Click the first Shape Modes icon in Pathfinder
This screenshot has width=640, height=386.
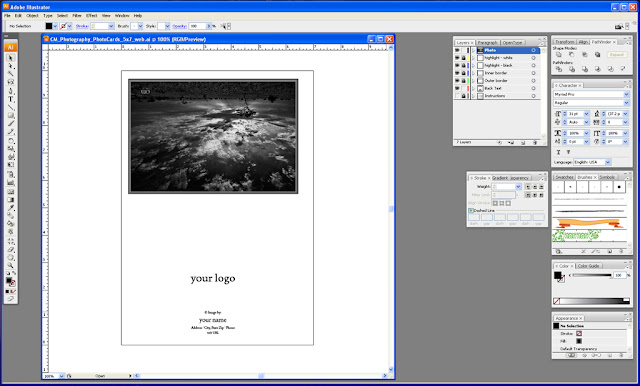tap(558, 55)
